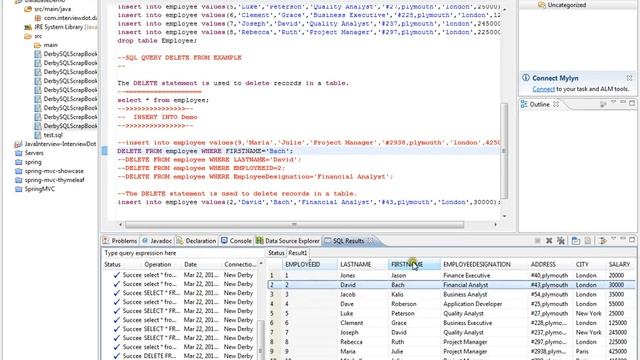Click the SALARY column header
The width and height of the screenshot is (640, 360).
619,264
